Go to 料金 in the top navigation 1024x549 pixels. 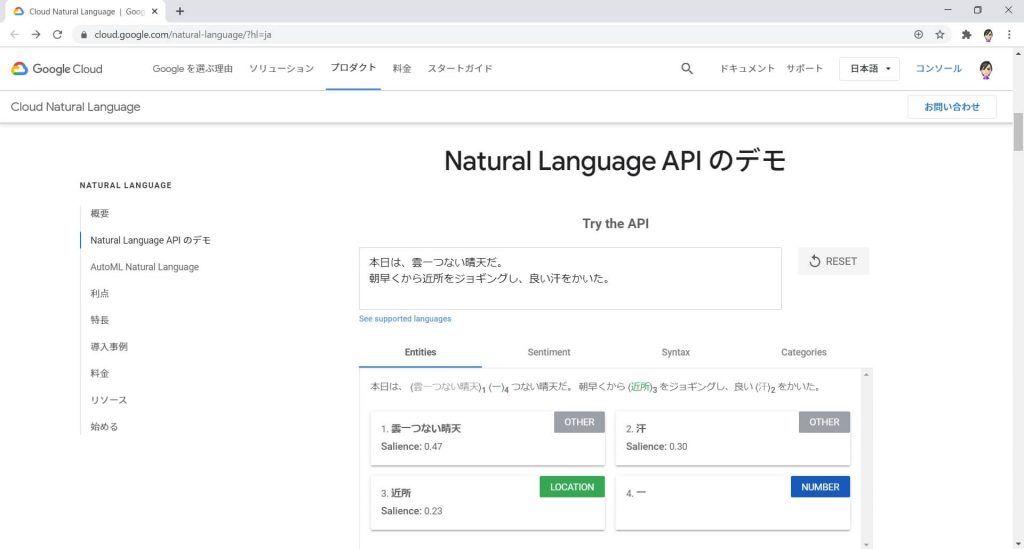(x=402, y=69)
